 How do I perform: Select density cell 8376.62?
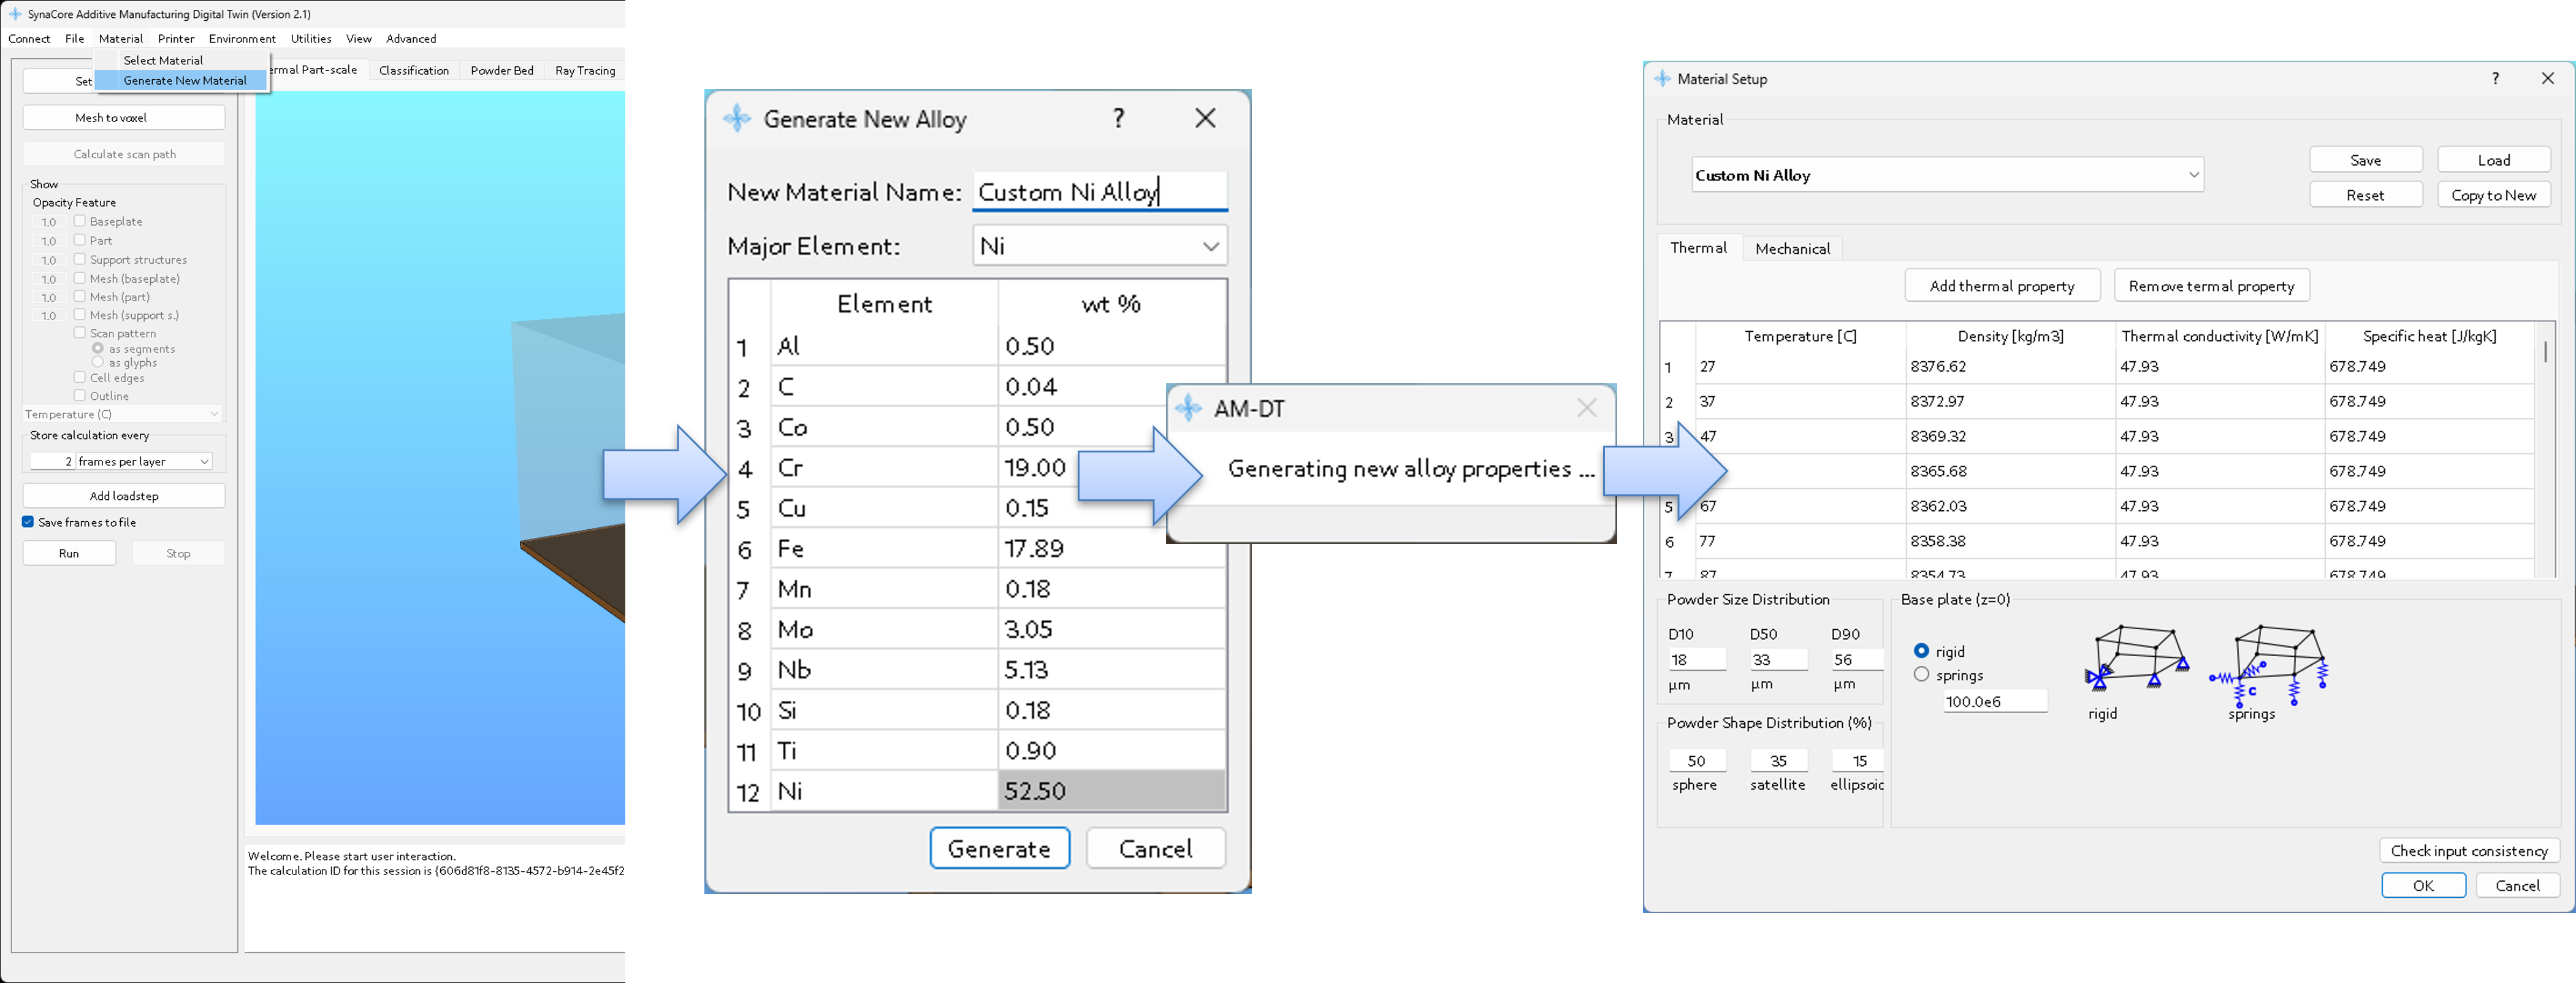(x=2010, y=366)
